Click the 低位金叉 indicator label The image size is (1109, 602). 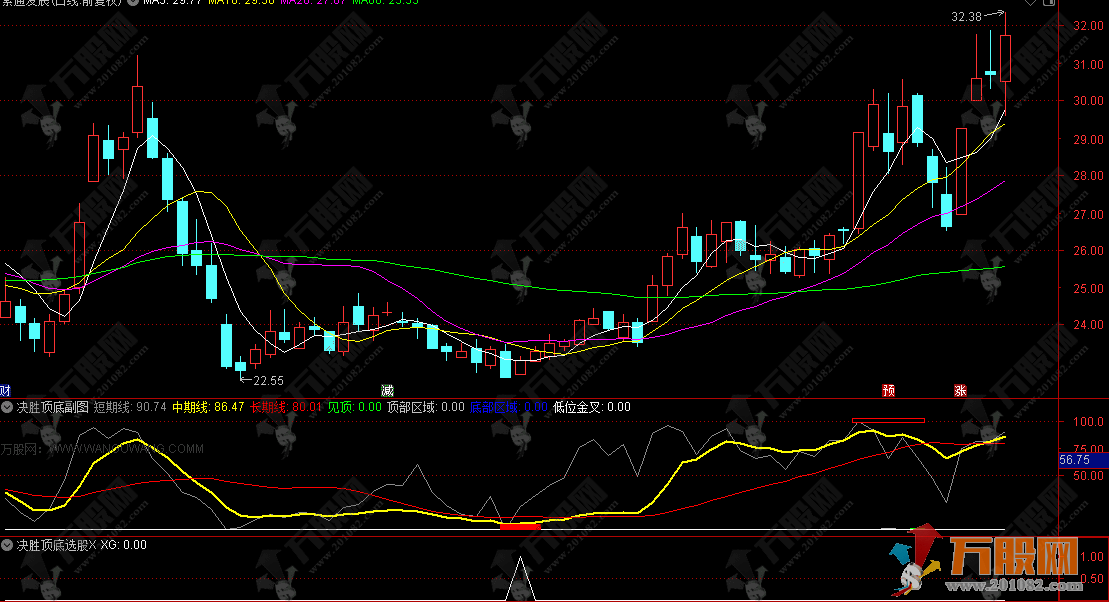click(594, 407)
